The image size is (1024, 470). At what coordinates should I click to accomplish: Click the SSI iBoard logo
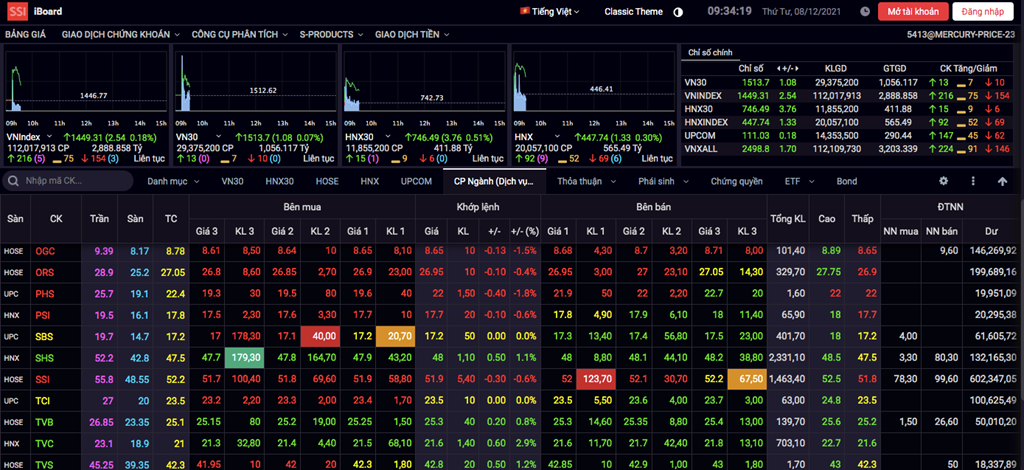pyautogui.click(x=35, y=11)
